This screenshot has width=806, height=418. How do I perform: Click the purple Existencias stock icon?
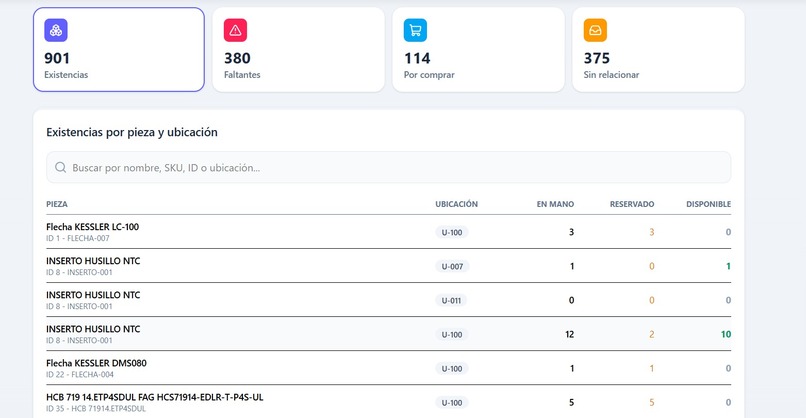(56, 30)
